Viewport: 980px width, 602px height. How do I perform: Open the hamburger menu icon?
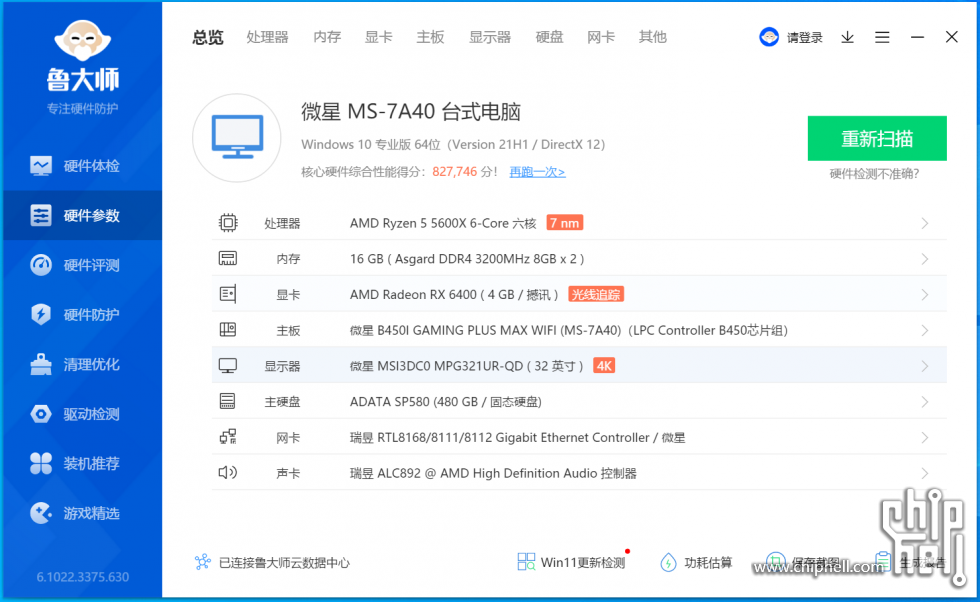pos(882,38)
